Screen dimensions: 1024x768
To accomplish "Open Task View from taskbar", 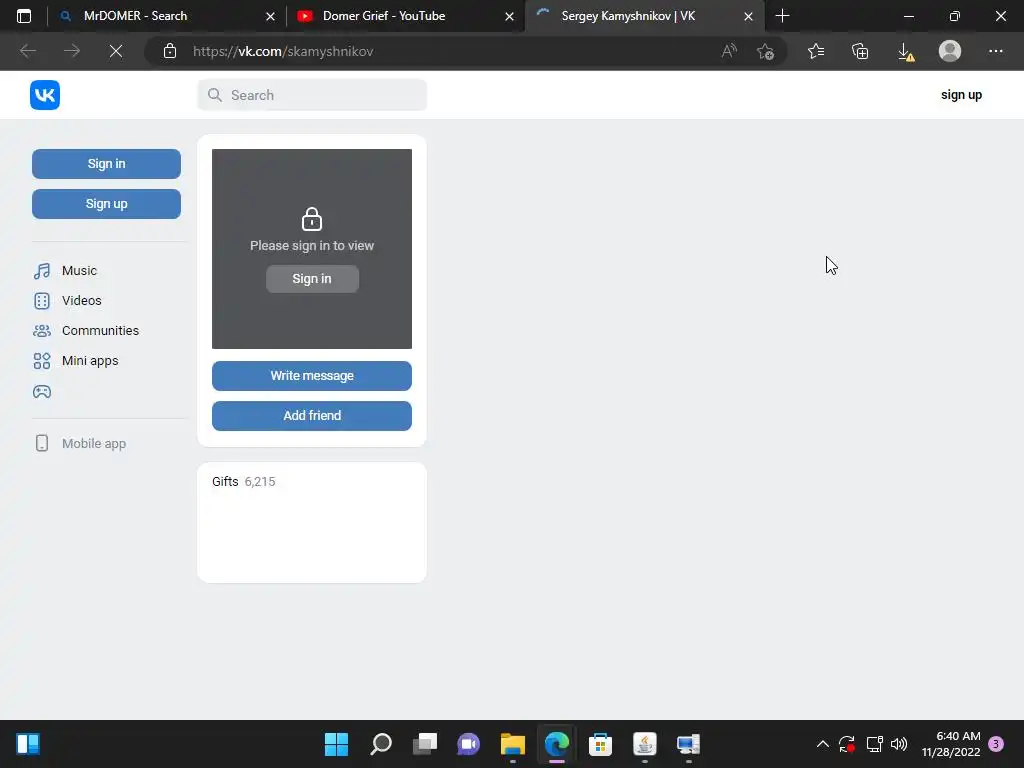I will point(424,744).
